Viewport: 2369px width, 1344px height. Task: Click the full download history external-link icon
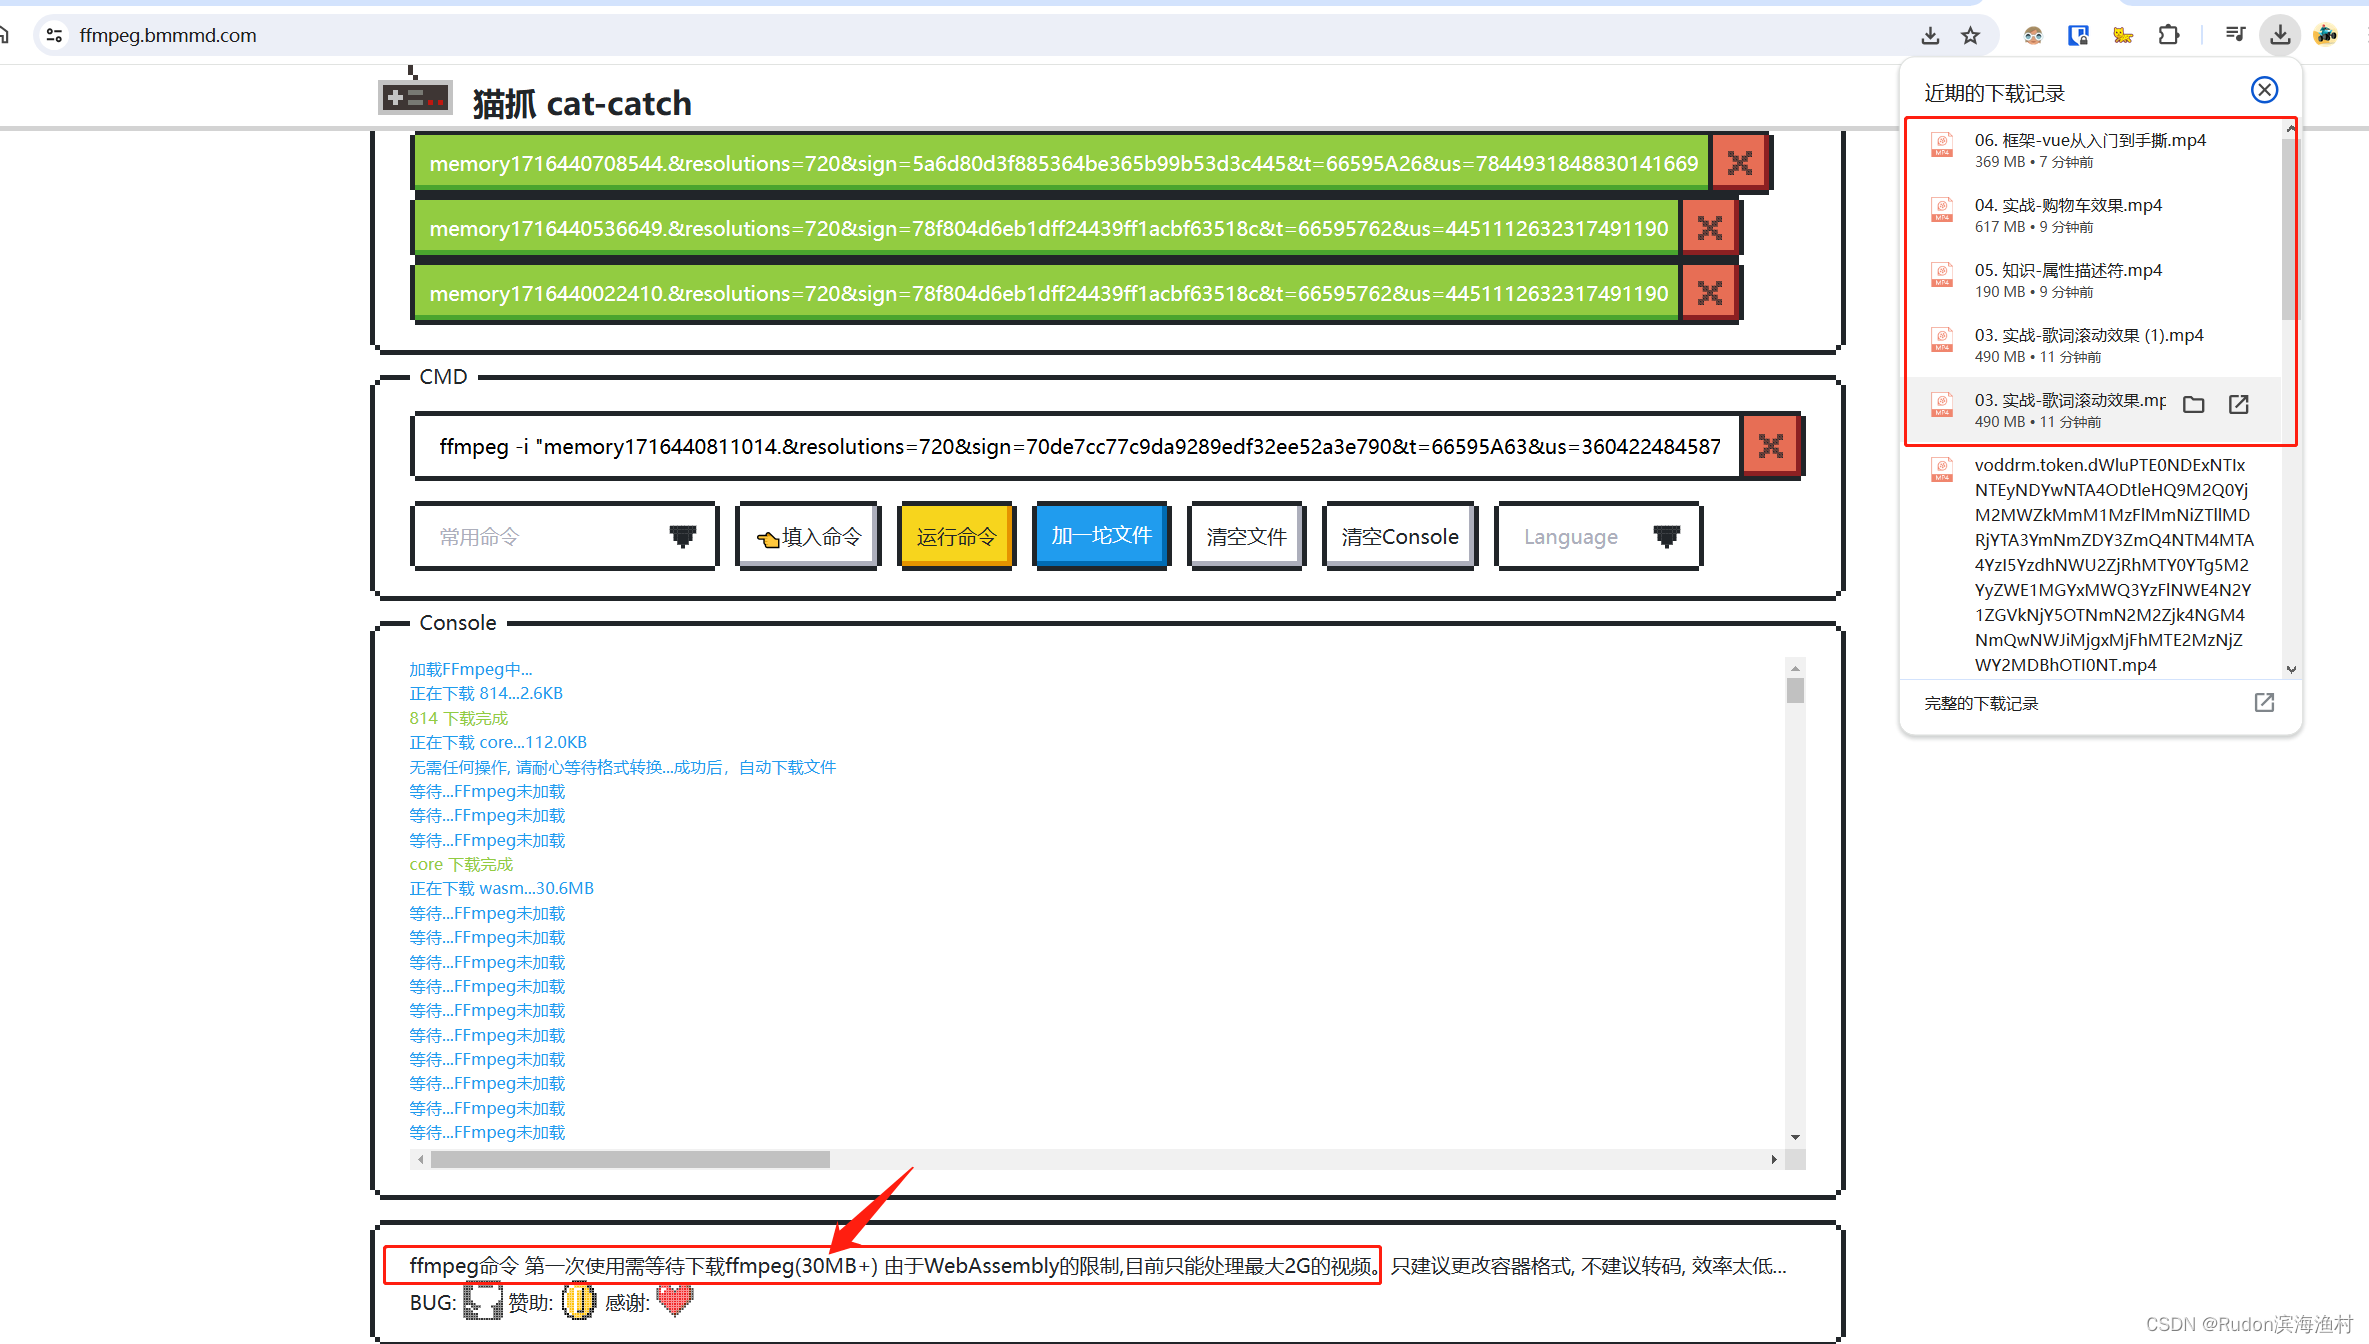pyautogui.click(x=2264, y=703)
